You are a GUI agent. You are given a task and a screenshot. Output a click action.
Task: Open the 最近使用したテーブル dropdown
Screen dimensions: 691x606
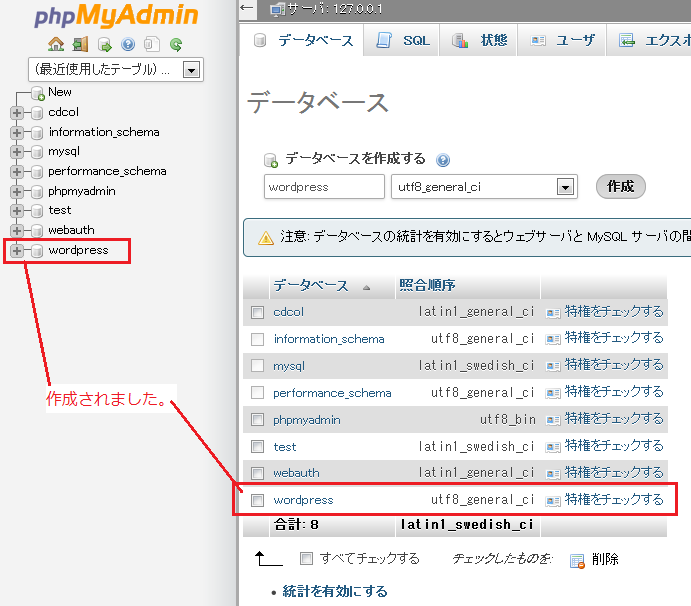[x=116, y=70]
